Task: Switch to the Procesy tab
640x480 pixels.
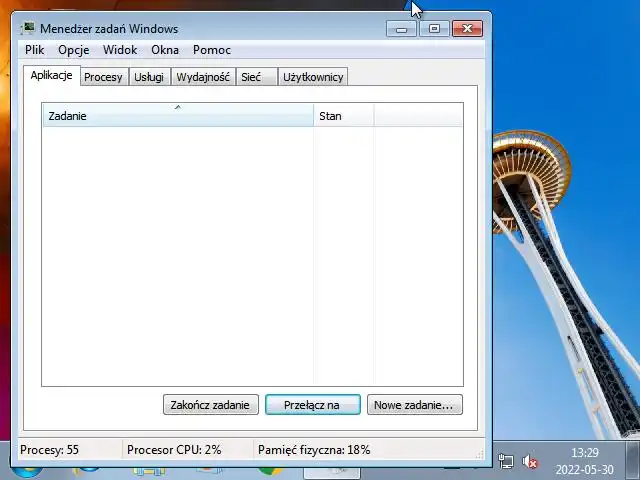Action: point(104,77)
